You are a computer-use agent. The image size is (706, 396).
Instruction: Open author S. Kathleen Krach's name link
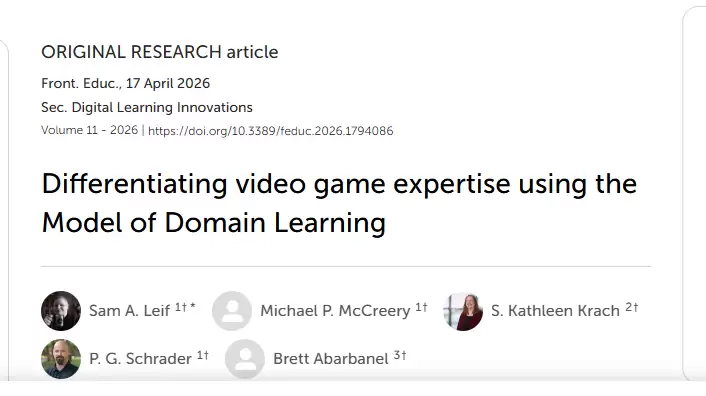point(555,310)
